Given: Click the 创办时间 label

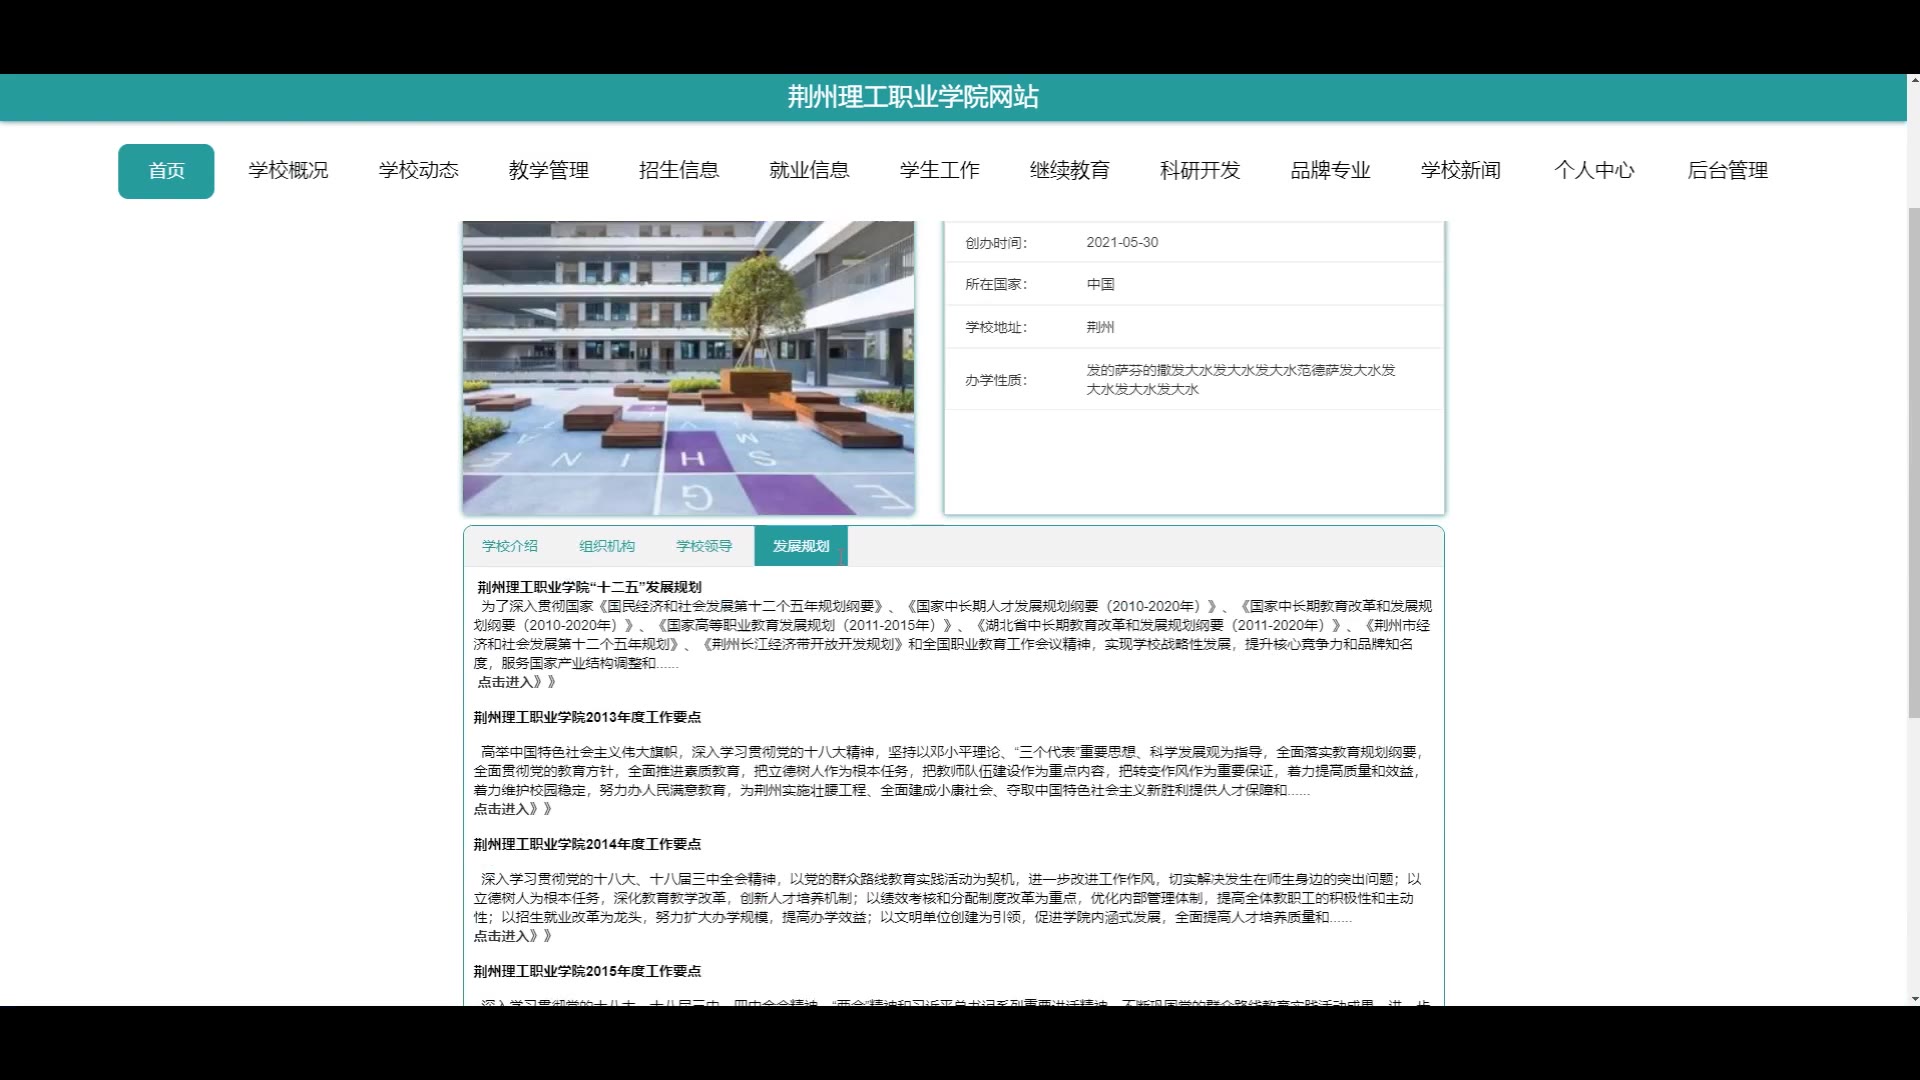Looking at the screenshot, I should coord(996,243).
